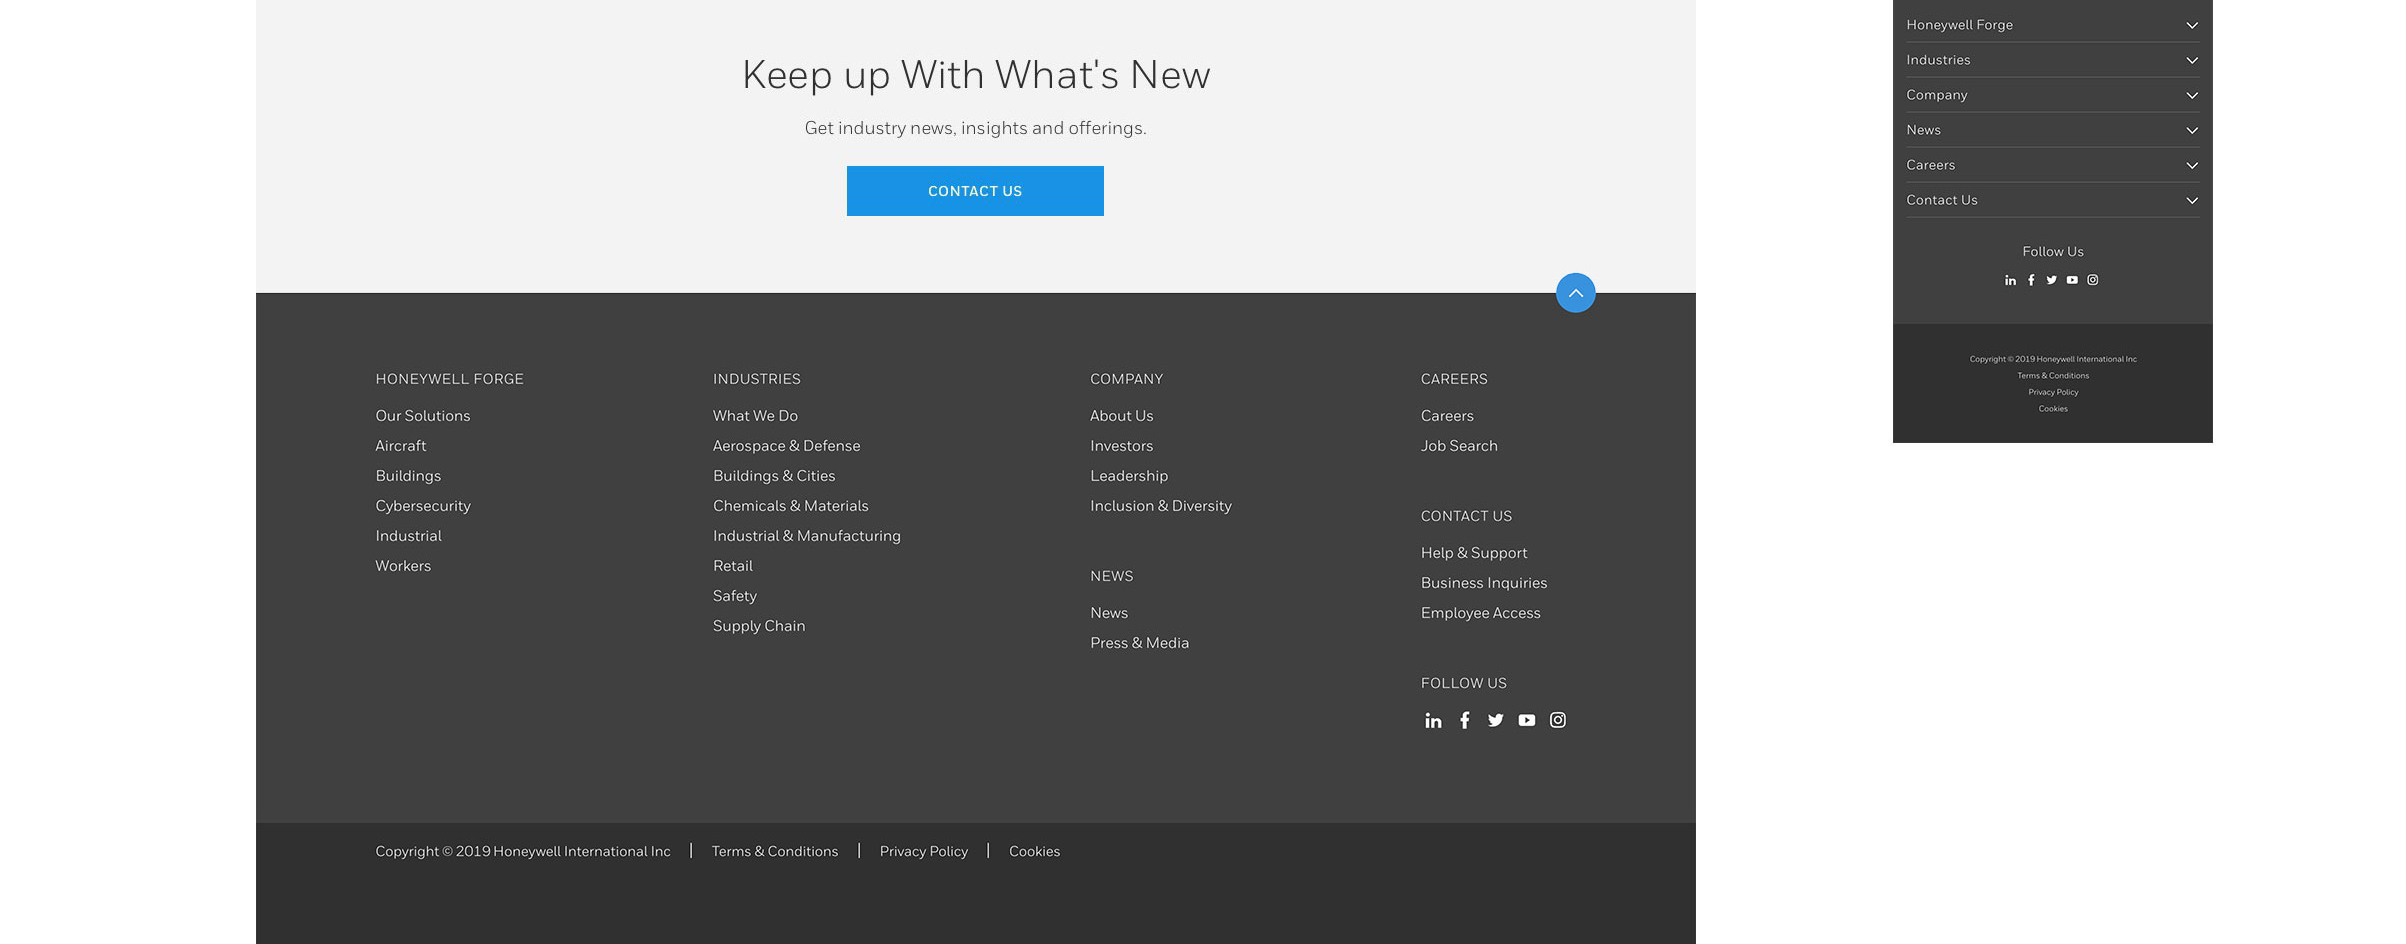
Task: Select the Cybersecurity footer link
Action: pyautogui.click(x=422, y=506)
